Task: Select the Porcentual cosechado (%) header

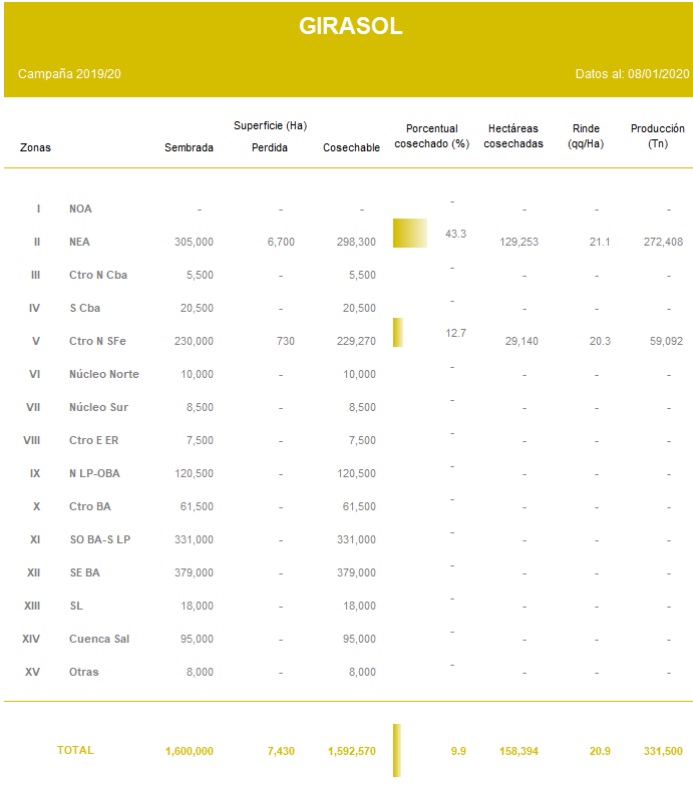Action: pos(432,136)
